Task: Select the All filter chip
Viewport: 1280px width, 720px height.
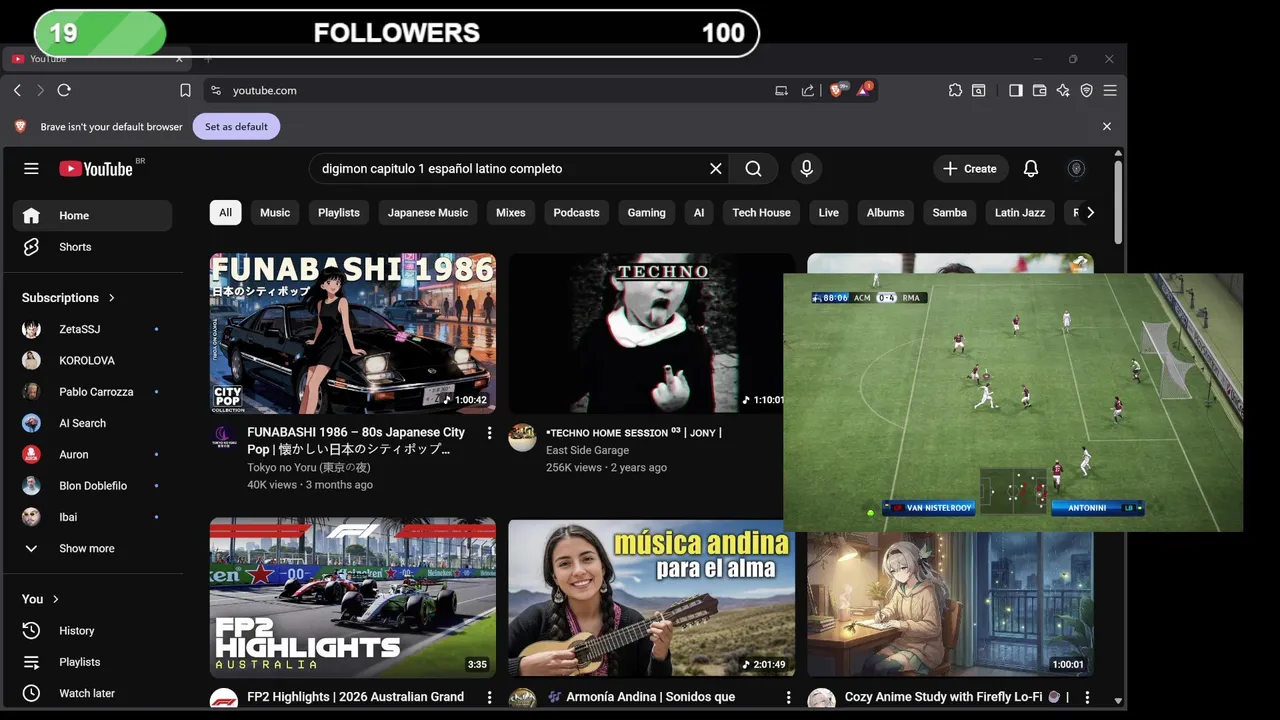Action: (x=225, y=212)
